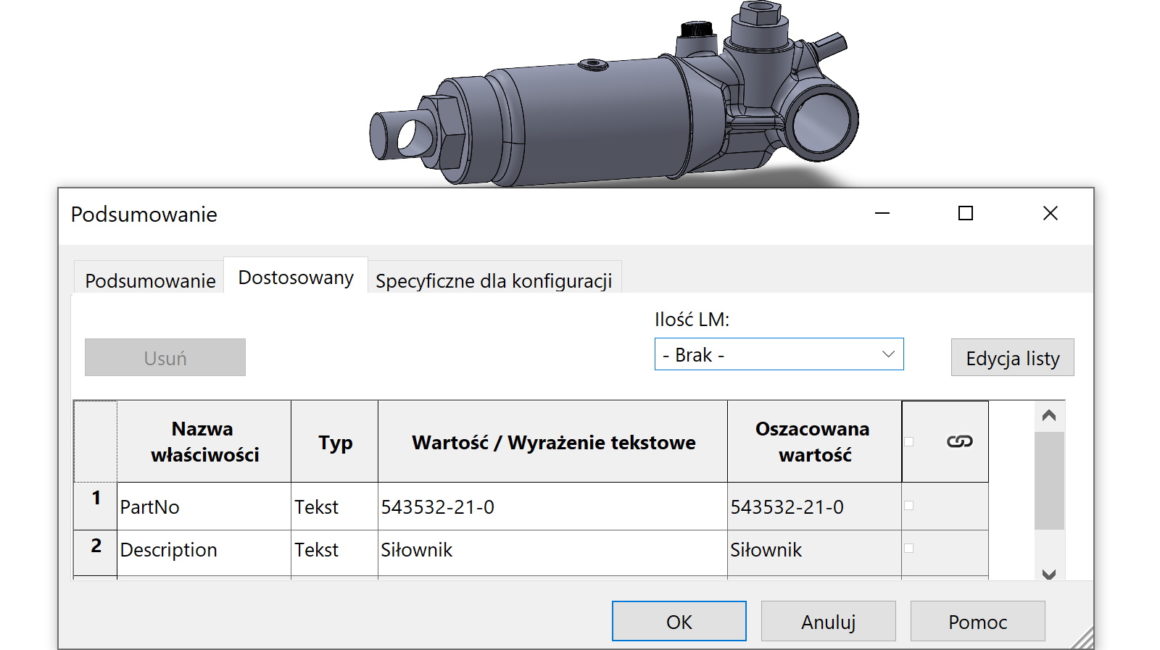Switch to the Podsumowanie tab
Viewport: 1160px width, 650px height.
click(x=150, y=280)
